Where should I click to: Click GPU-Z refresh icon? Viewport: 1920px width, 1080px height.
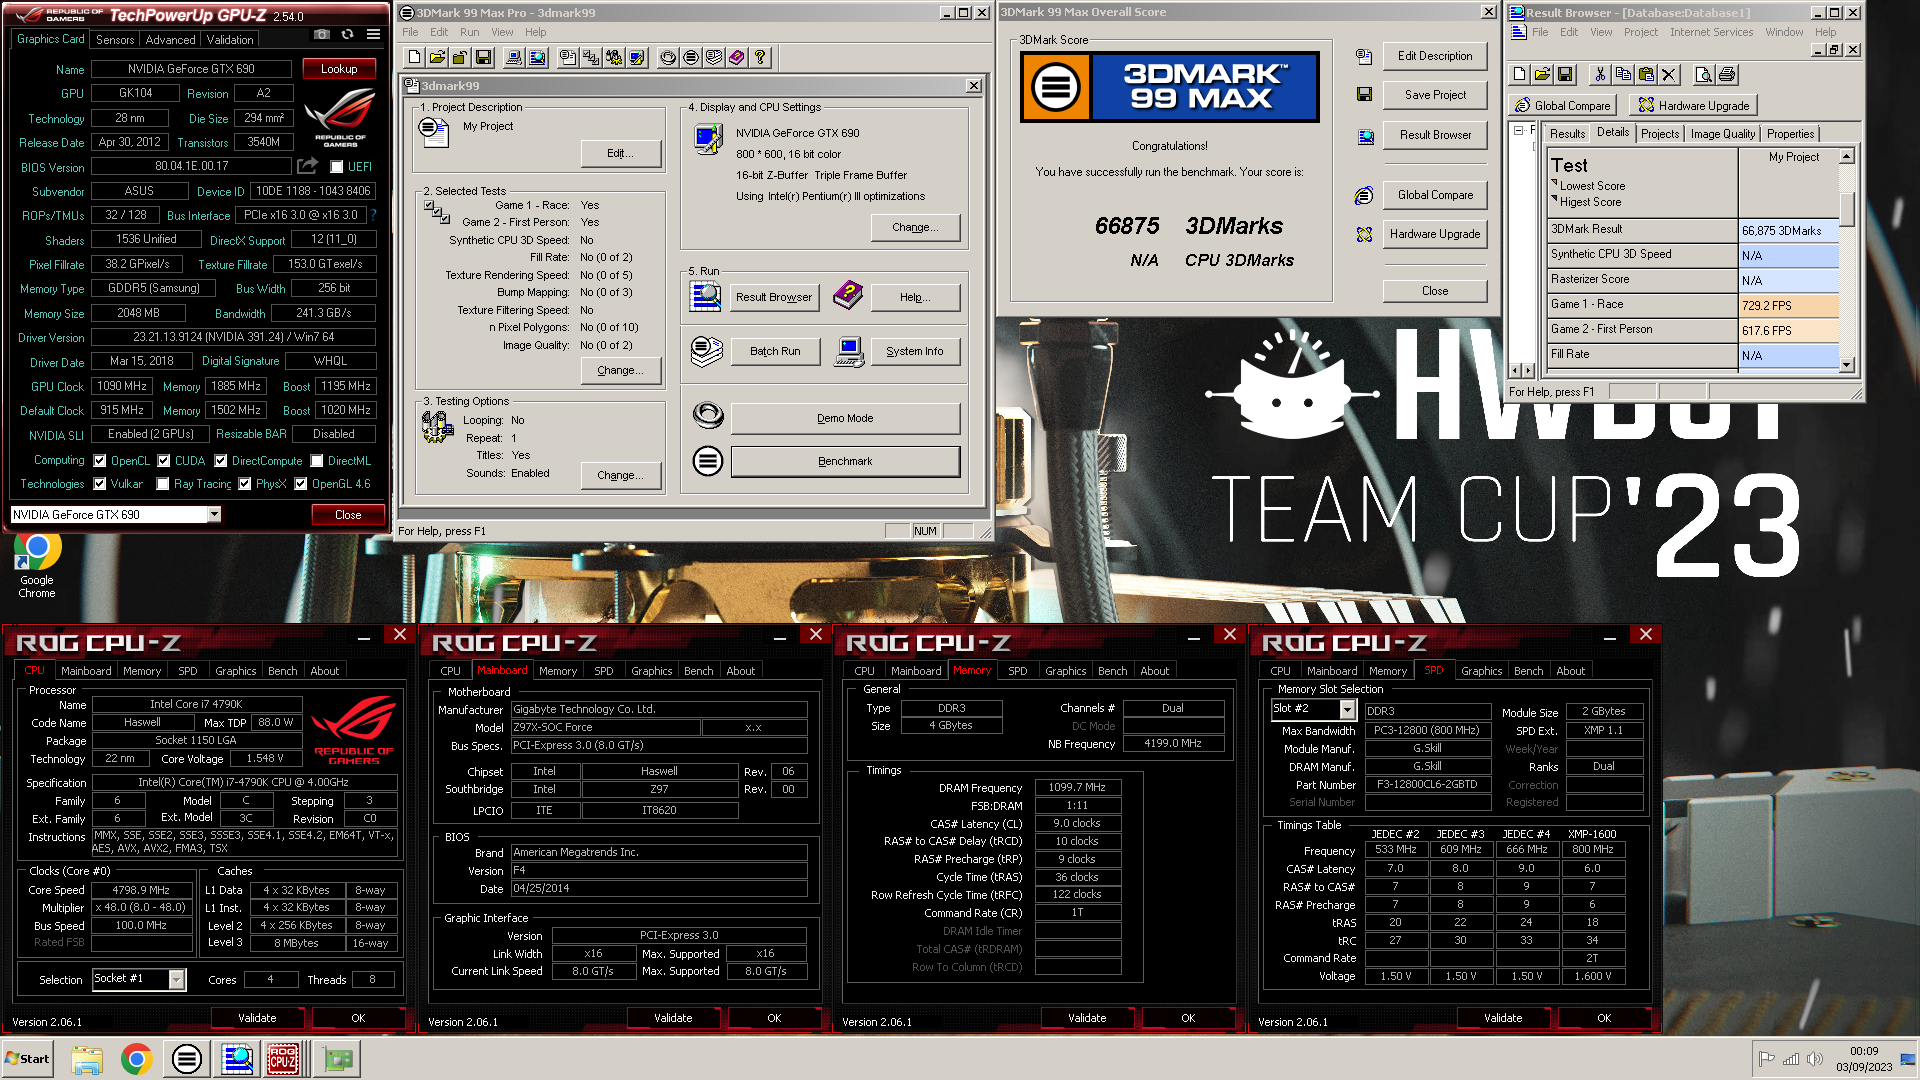pyautogui.click(x=347, y=34)
